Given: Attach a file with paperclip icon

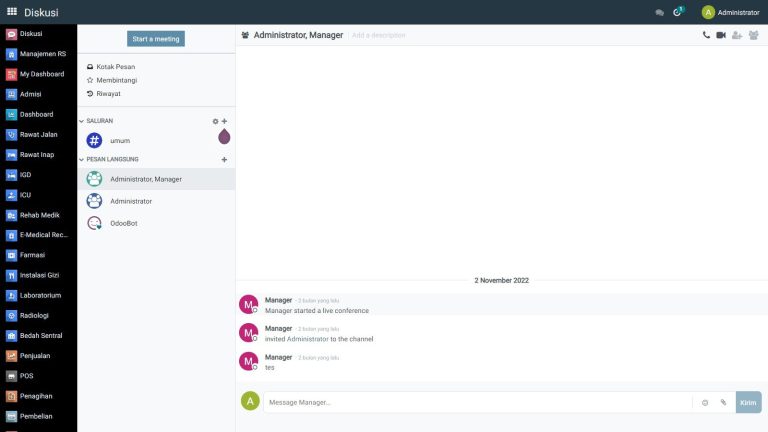Looking at the screenshot, I should click(x=723, y=403).
